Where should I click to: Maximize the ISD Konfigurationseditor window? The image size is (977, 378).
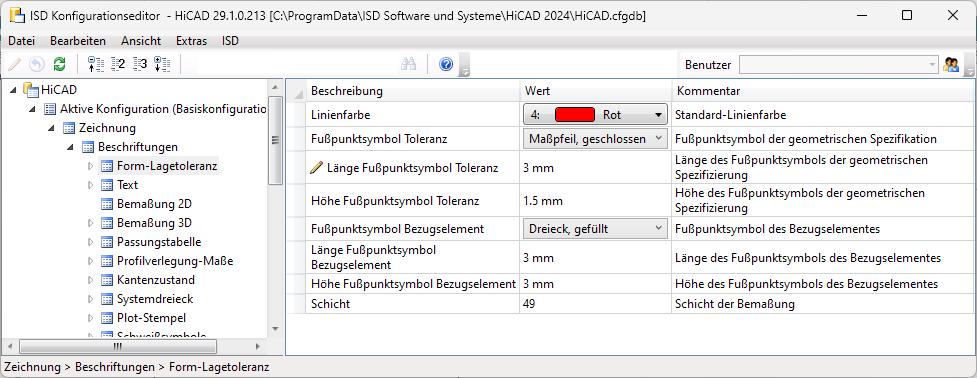click(x=907, y=16)
